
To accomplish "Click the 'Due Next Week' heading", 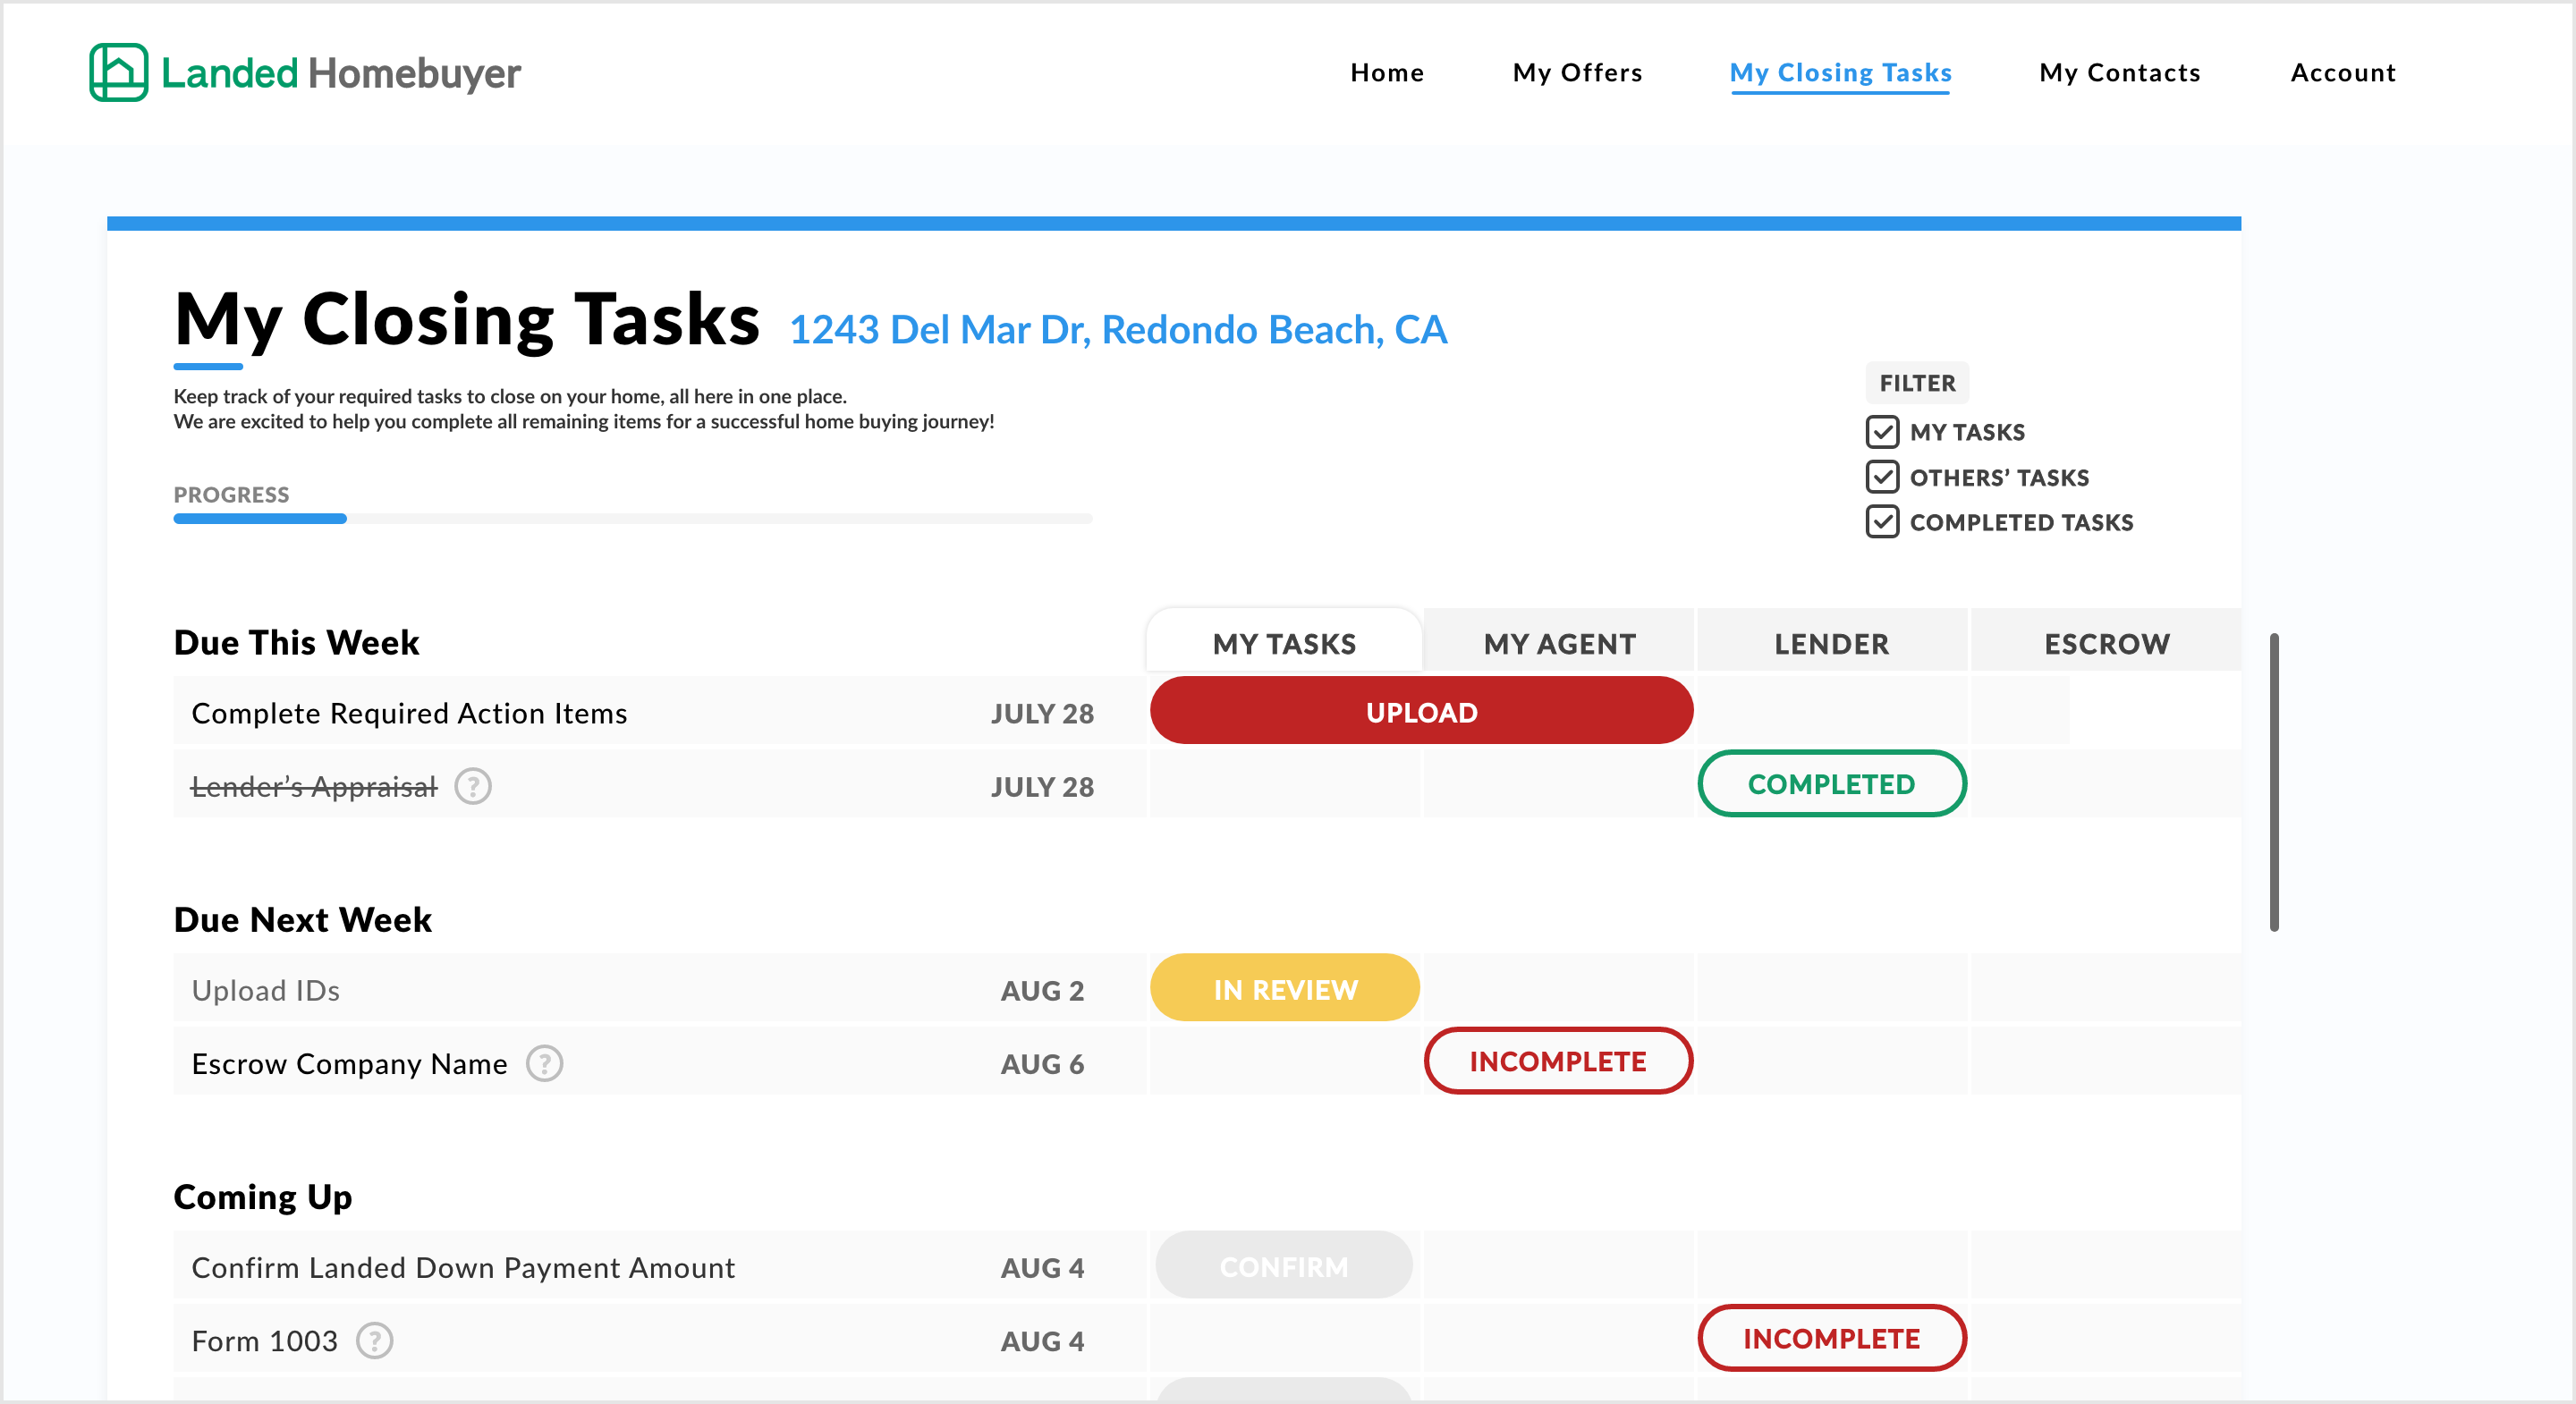I will (302, 919).
